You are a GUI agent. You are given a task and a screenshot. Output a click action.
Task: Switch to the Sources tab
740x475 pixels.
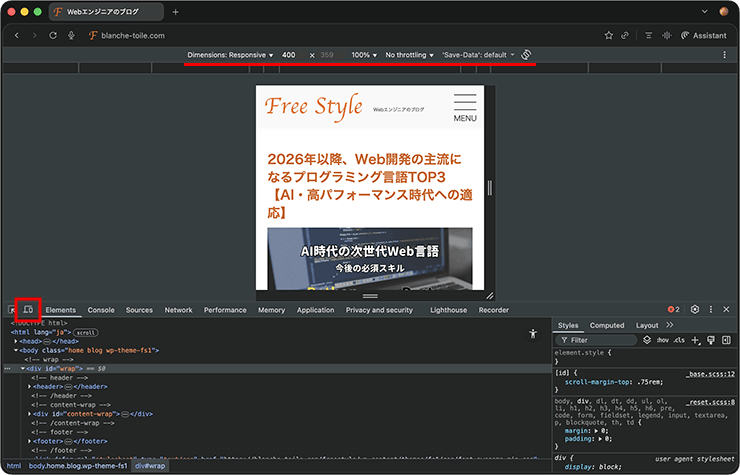(x=139, y=310)
